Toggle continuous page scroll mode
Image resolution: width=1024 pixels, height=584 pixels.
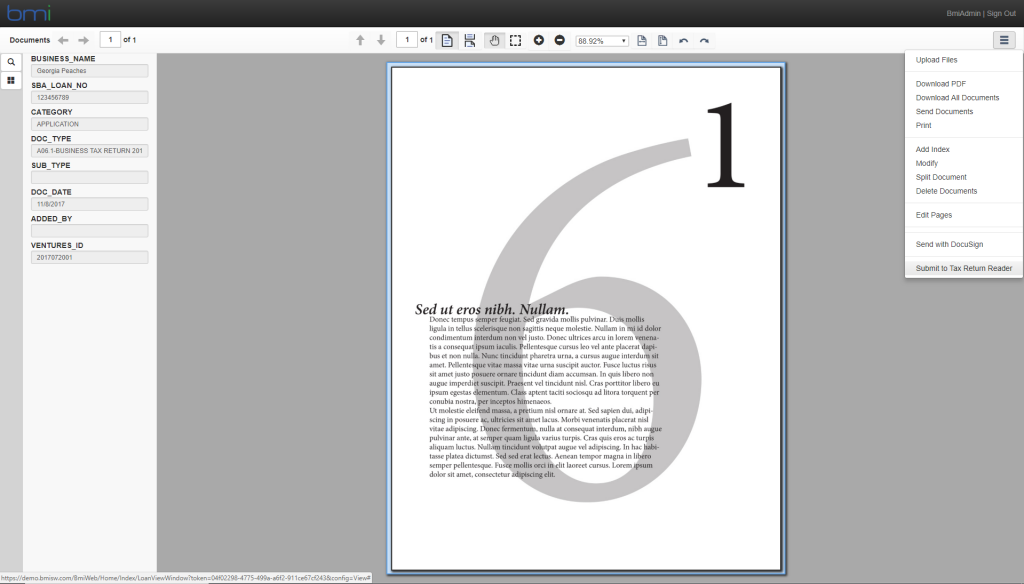(469, 40)
